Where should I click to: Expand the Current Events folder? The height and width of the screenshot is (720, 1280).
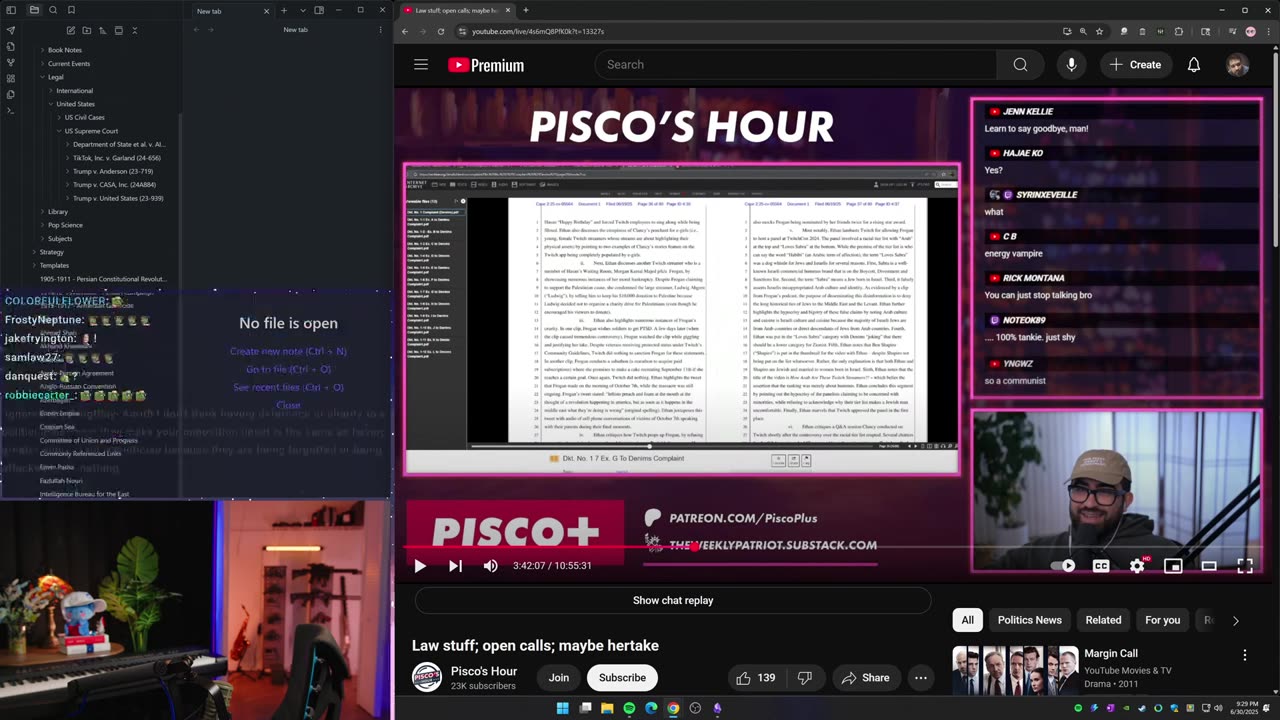pos(69,63)
